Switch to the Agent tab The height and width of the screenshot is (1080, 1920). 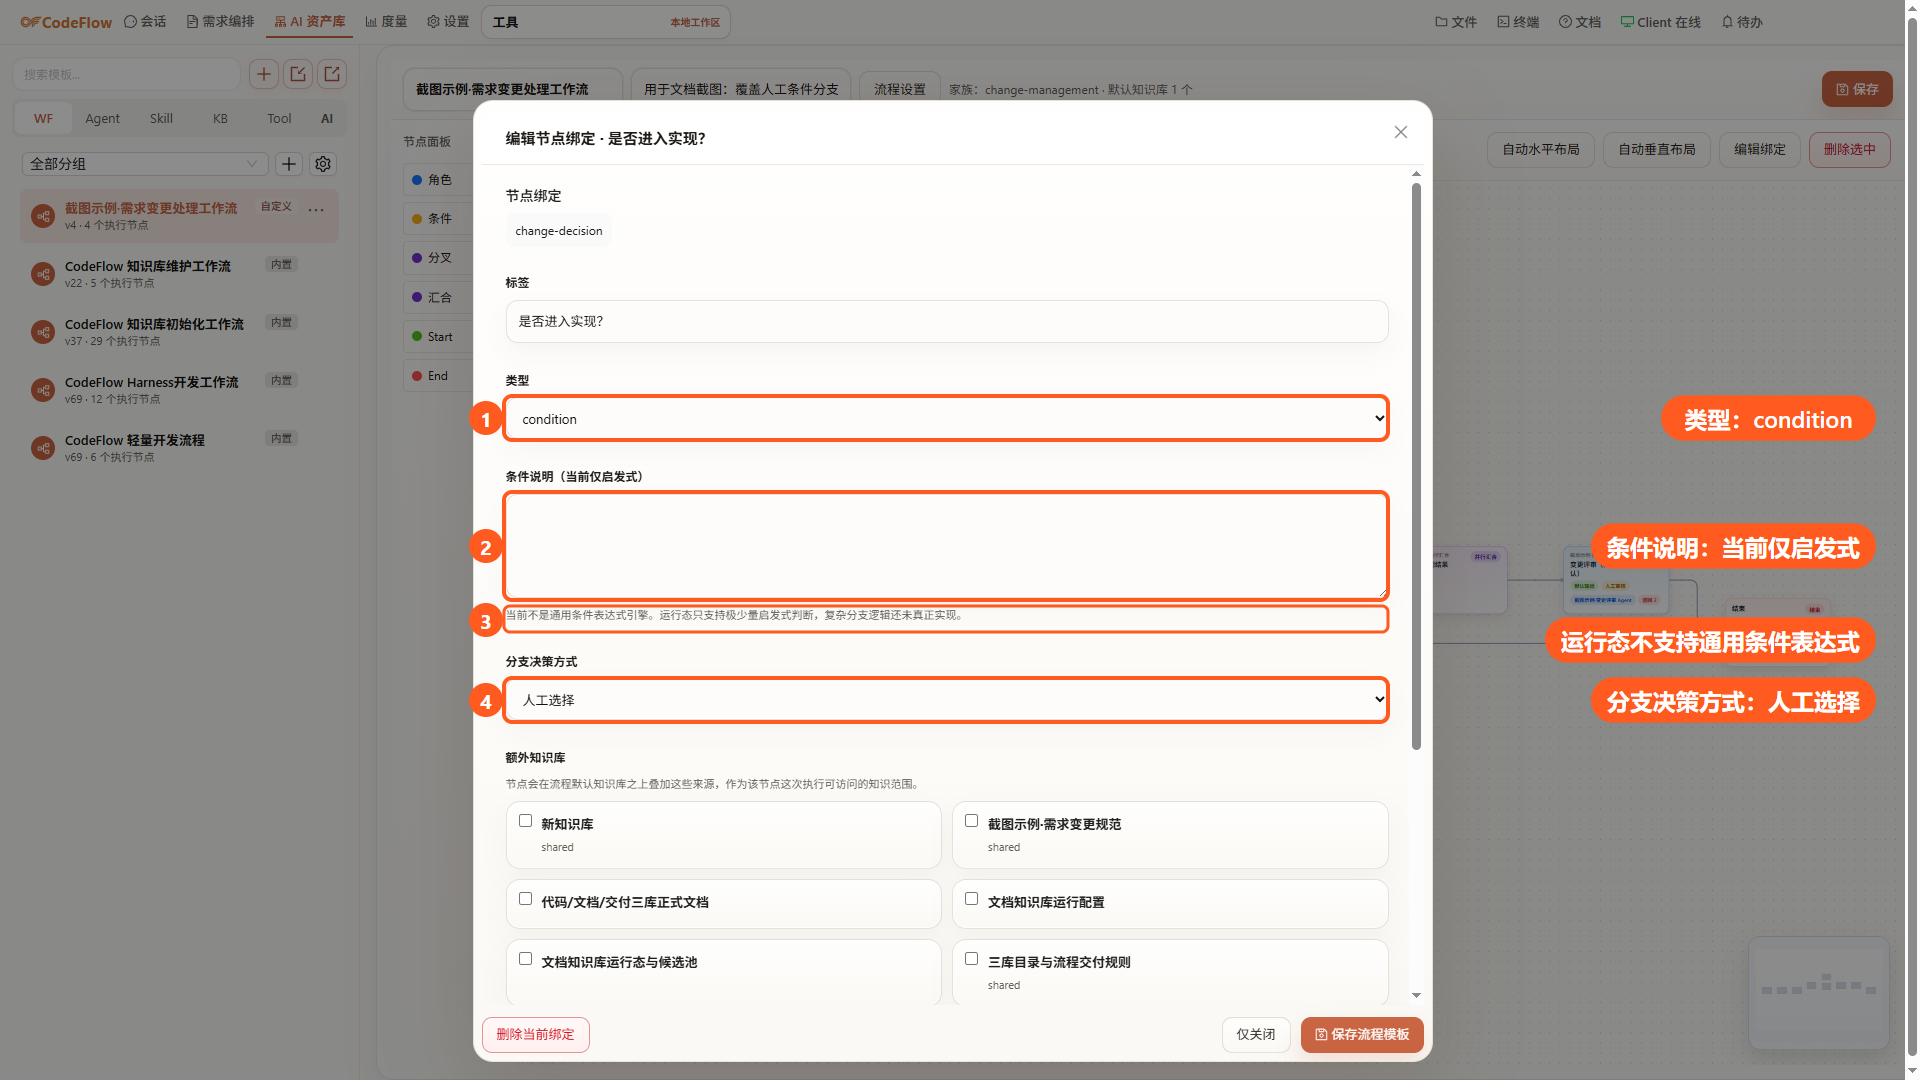coord(102,118)
